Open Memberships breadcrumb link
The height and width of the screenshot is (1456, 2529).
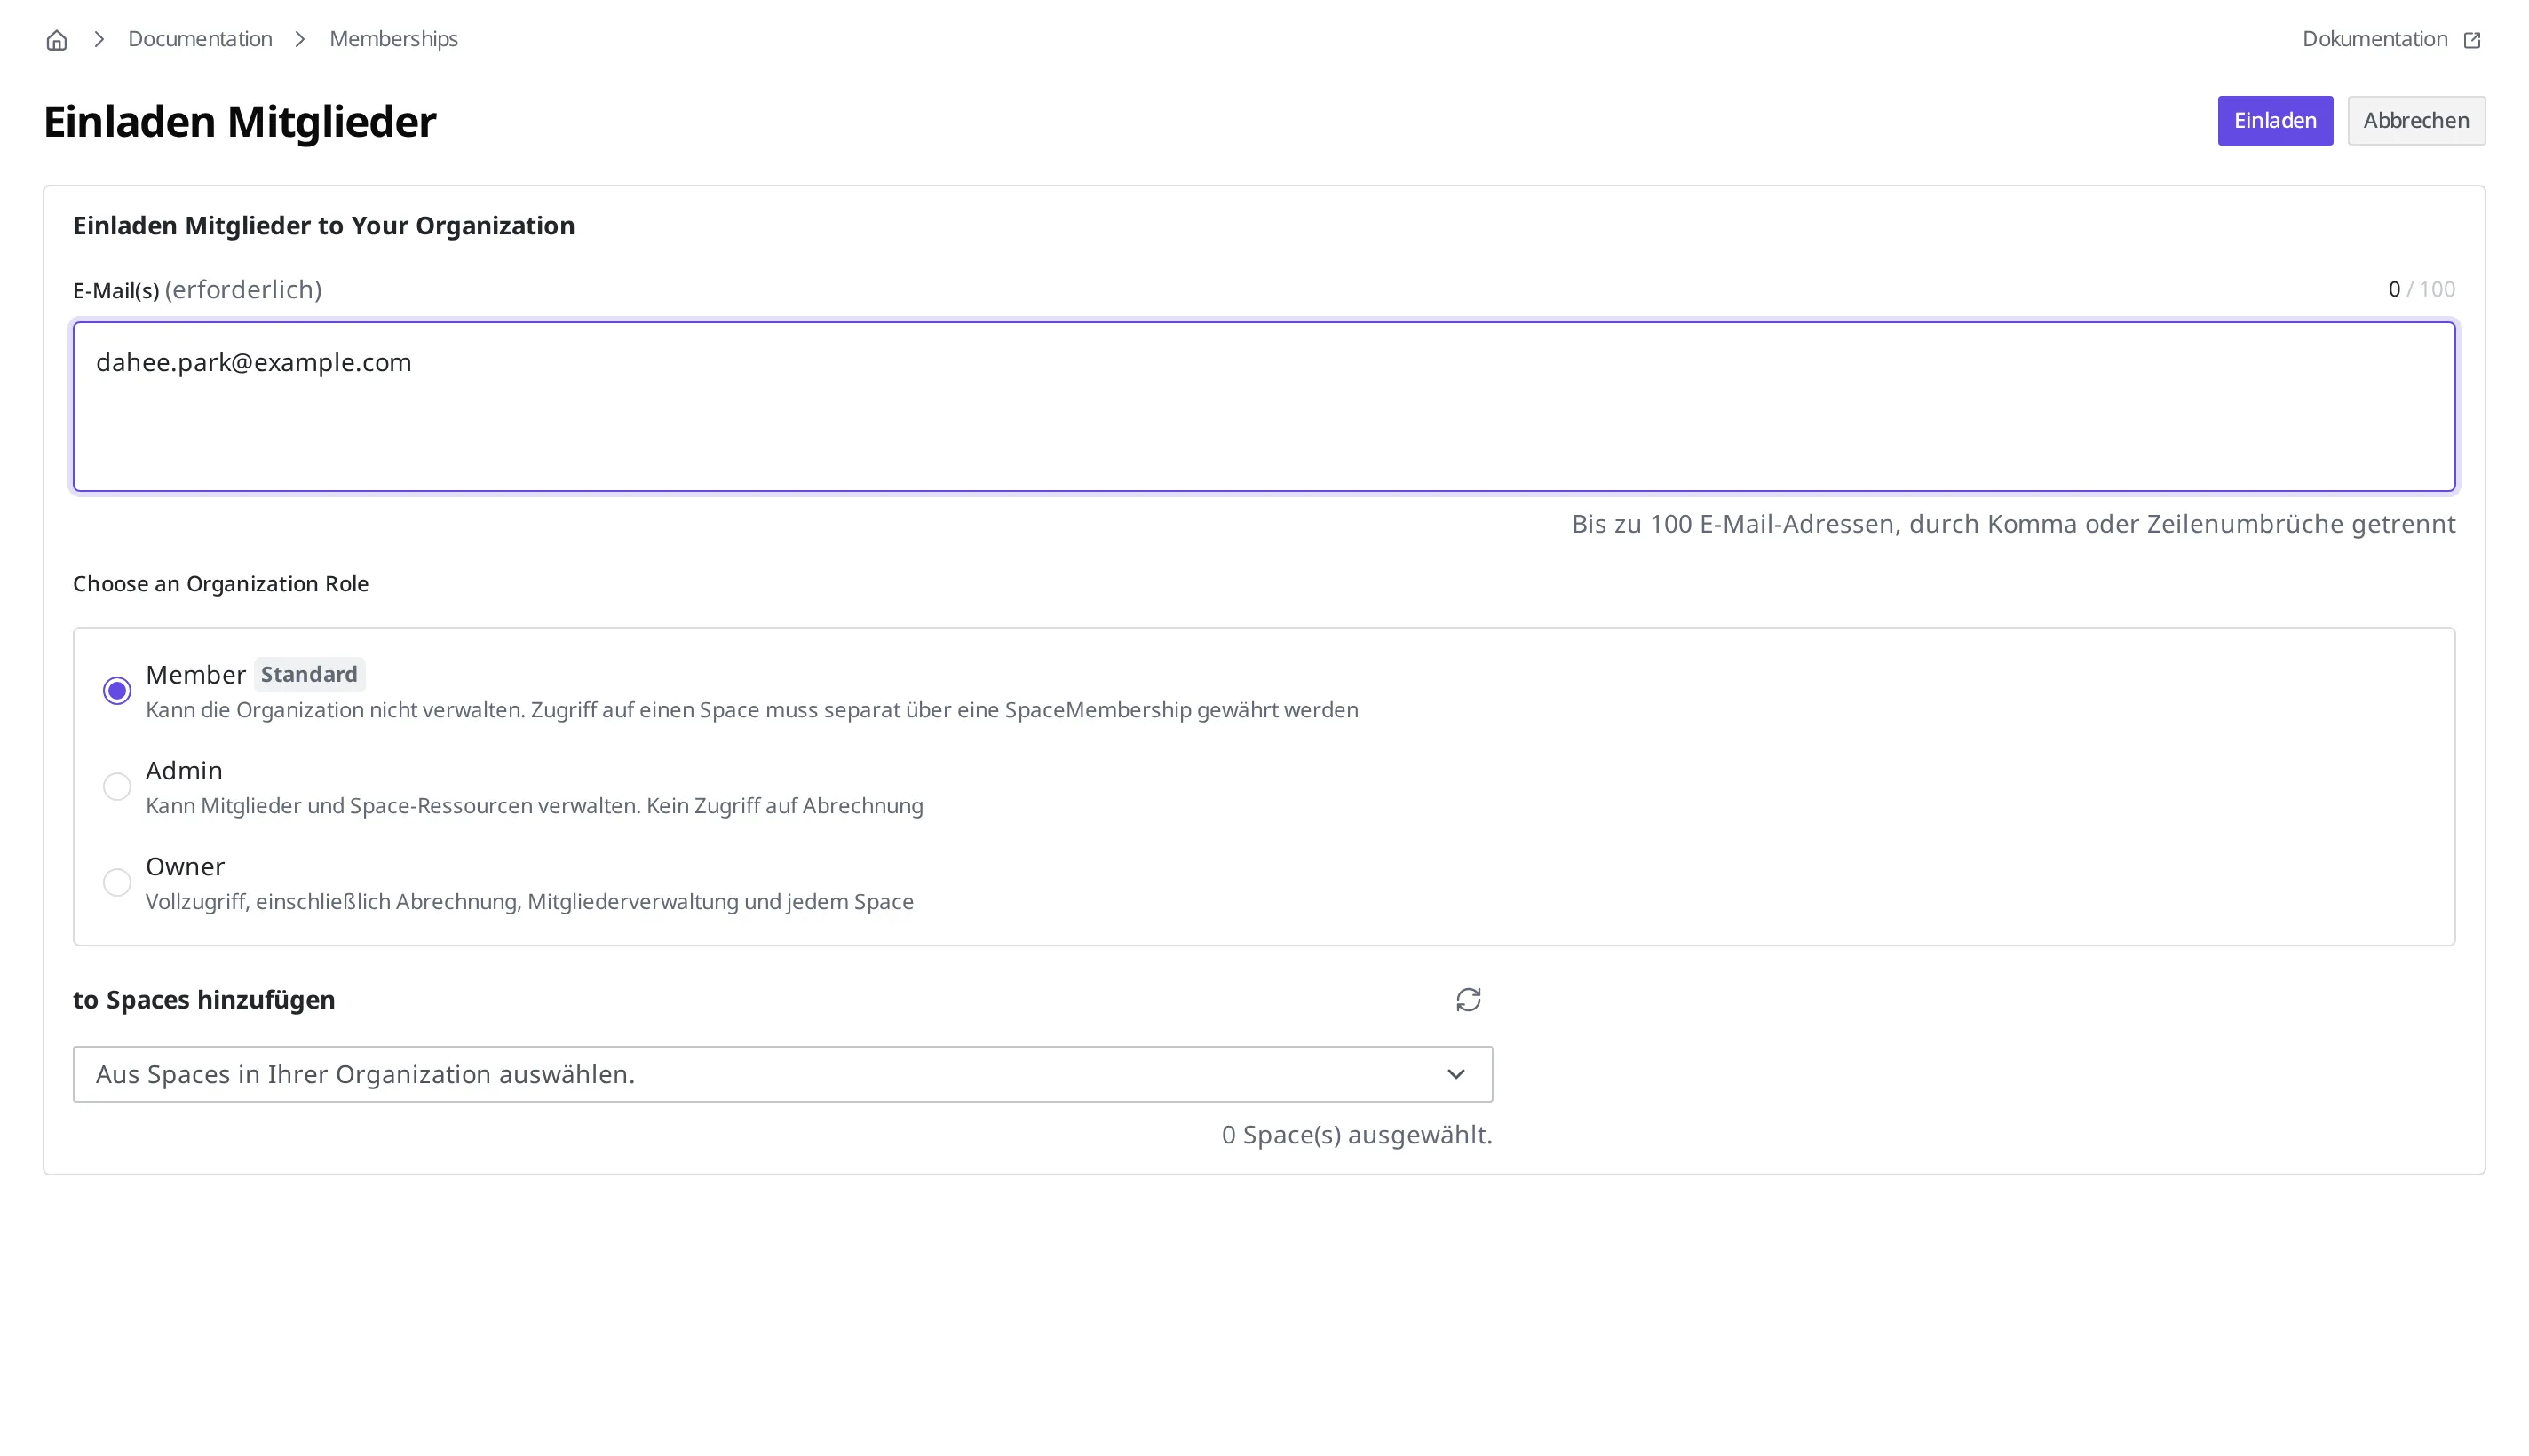(x=393, y=39)
